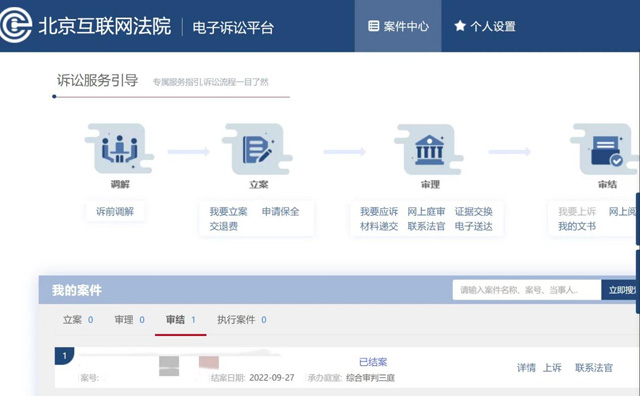Switch to the 审理 cases tab
The width and height of the screenshot is (640, 396).
pyautogui.click(x=129, y=320)
